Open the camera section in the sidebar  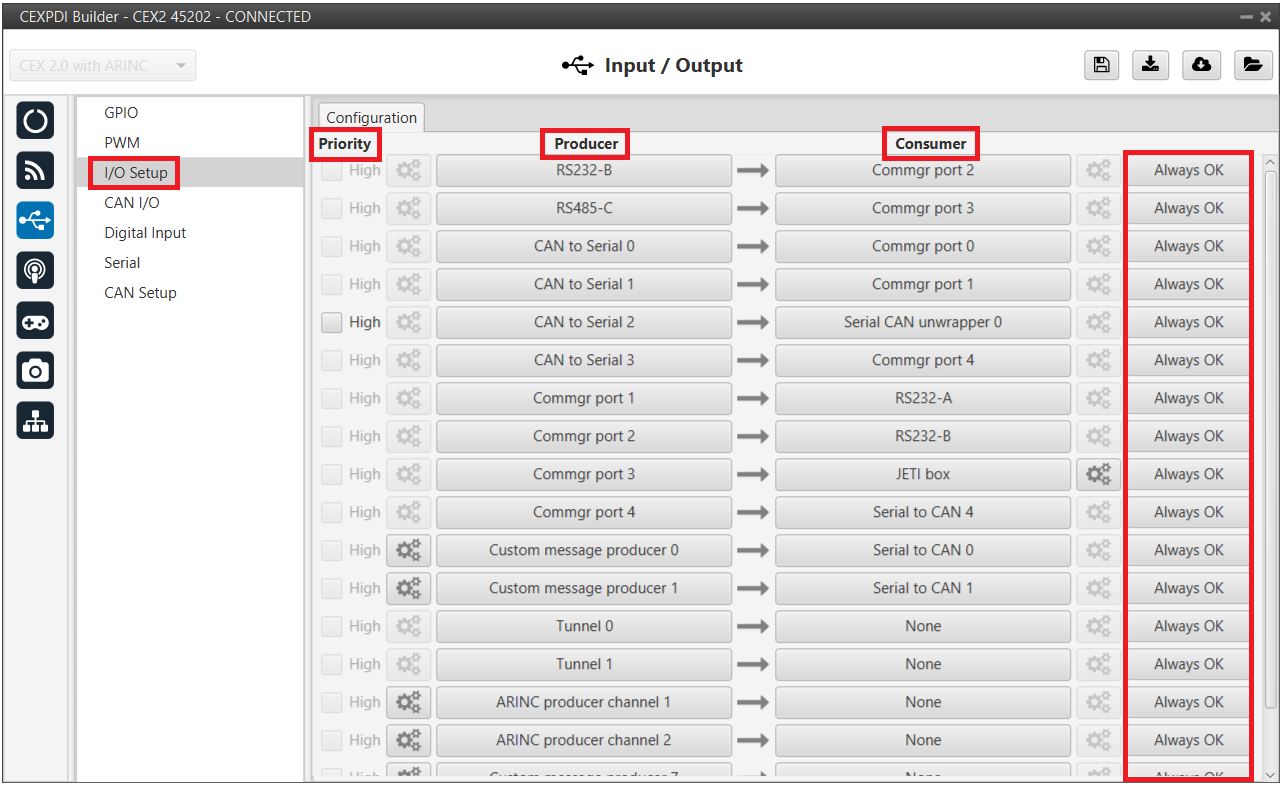[35, 371]
